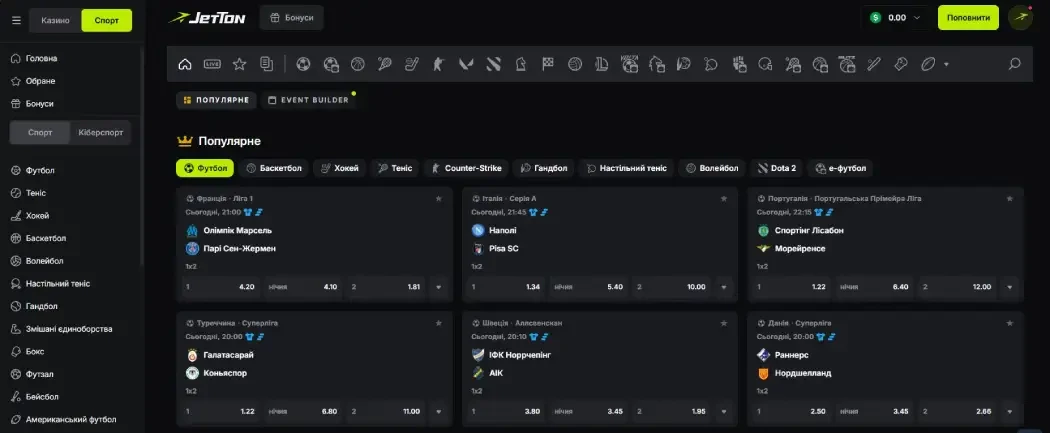Click the Поповнити deposit button
1050x433 pixels.
tap(968, 17)
